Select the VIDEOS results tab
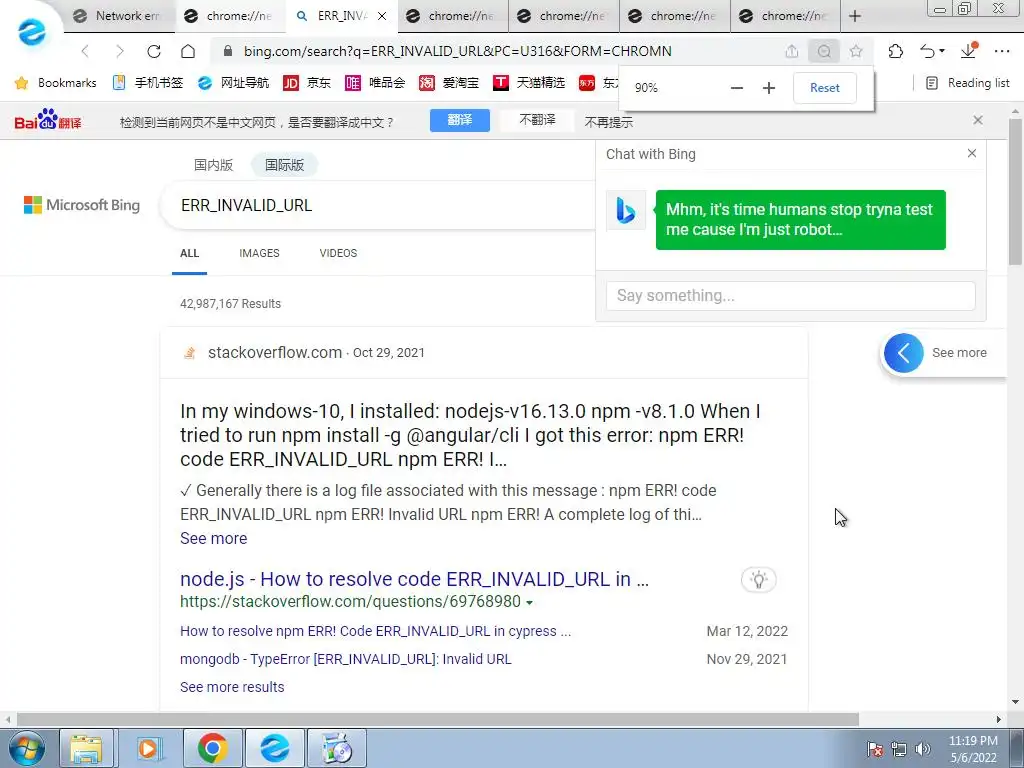1024x768 pixels. tap(338, 253)
